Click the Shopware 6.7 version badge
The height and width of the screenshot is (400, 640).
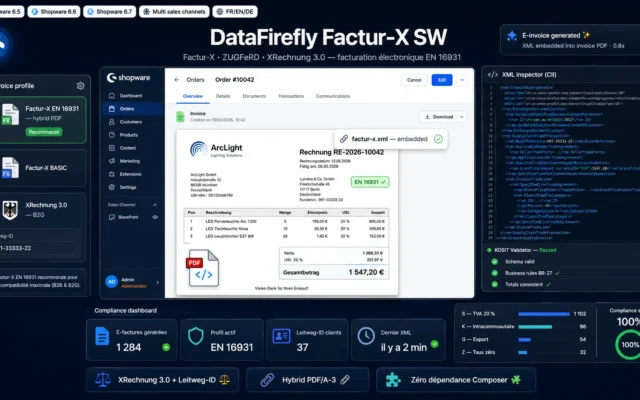pos(109,11)
